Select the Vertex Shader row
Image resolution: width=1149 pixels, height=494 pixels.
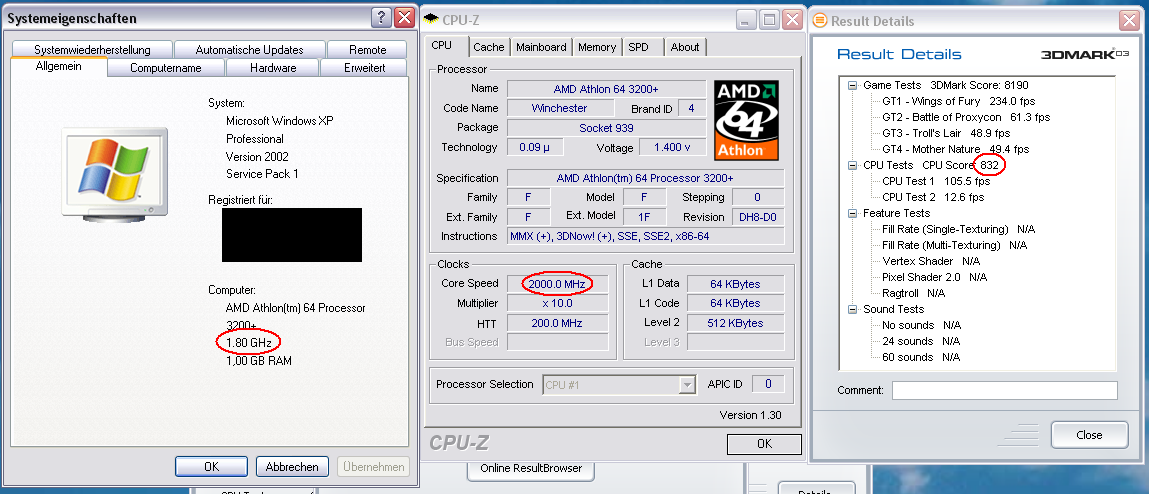coord(931,261)
